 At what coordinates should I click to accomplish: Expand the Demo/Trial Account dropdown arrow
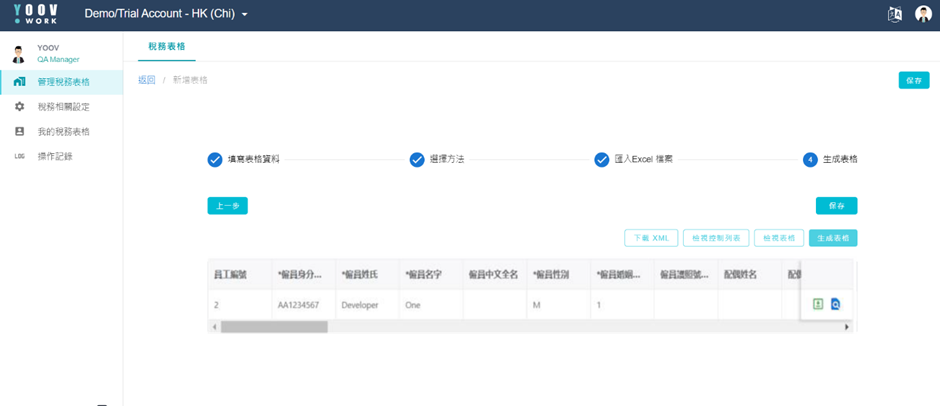pos(244,14)
